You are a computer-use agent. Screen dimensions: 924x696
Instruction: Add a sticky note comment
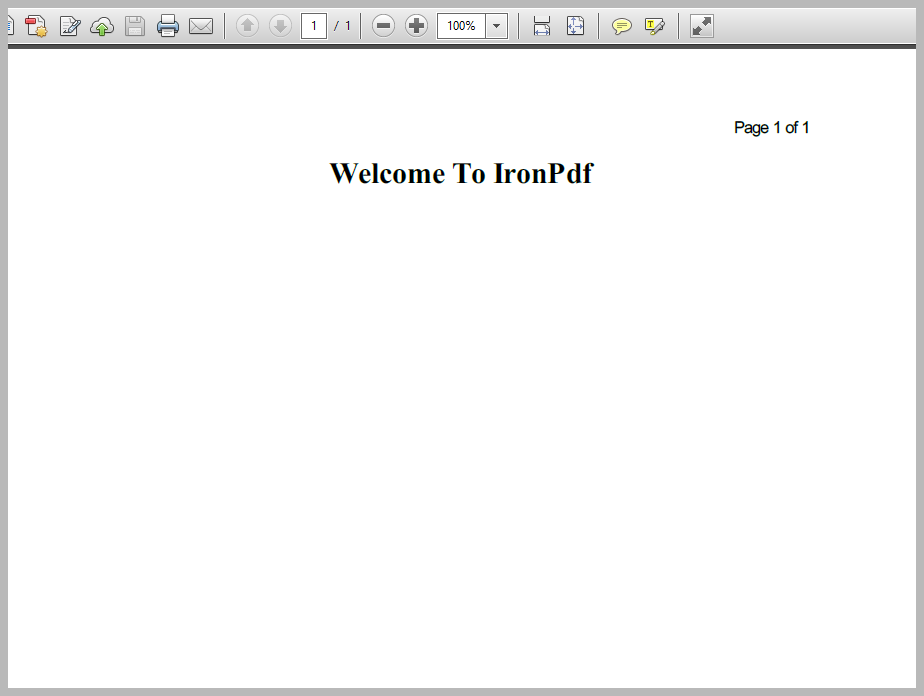click(622, 27)
